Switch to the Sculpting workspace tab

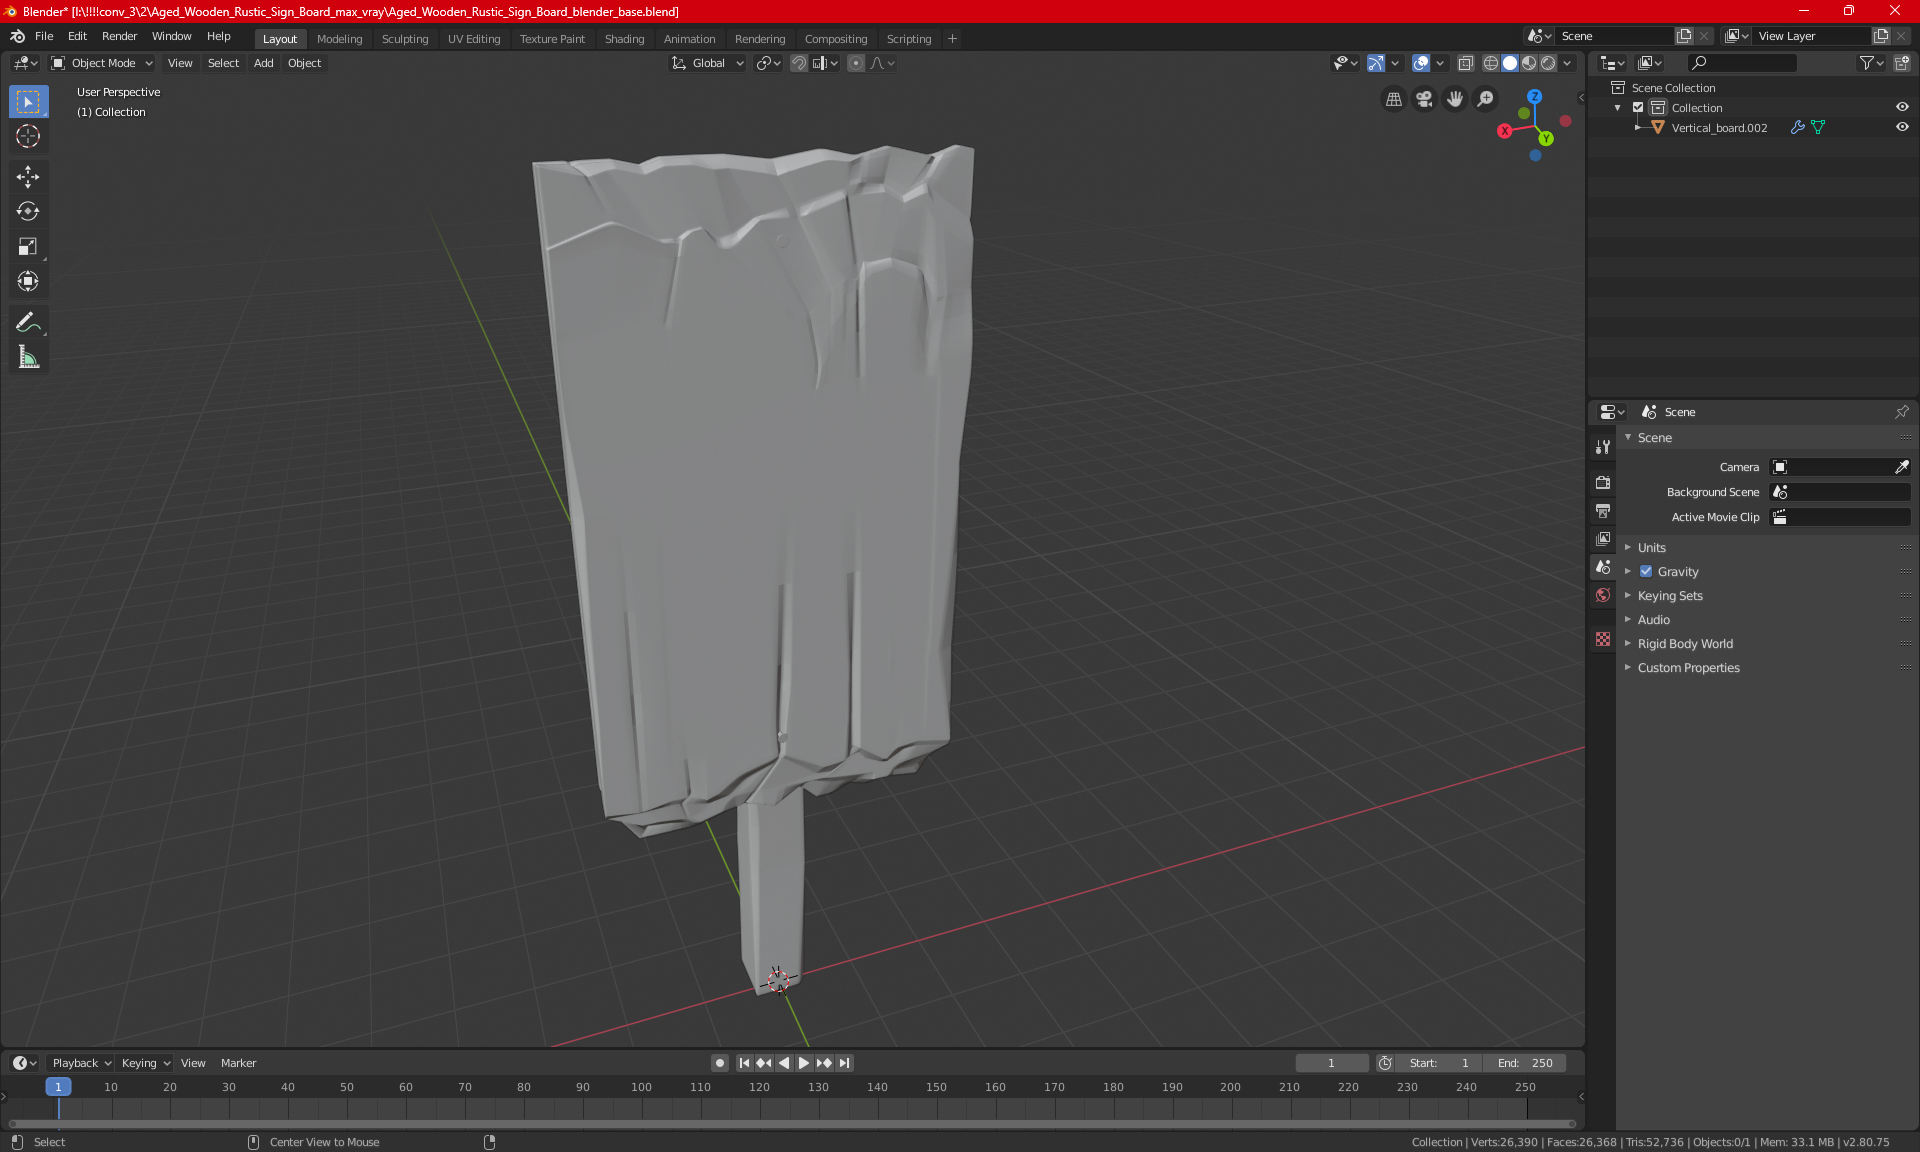point(404,39)
